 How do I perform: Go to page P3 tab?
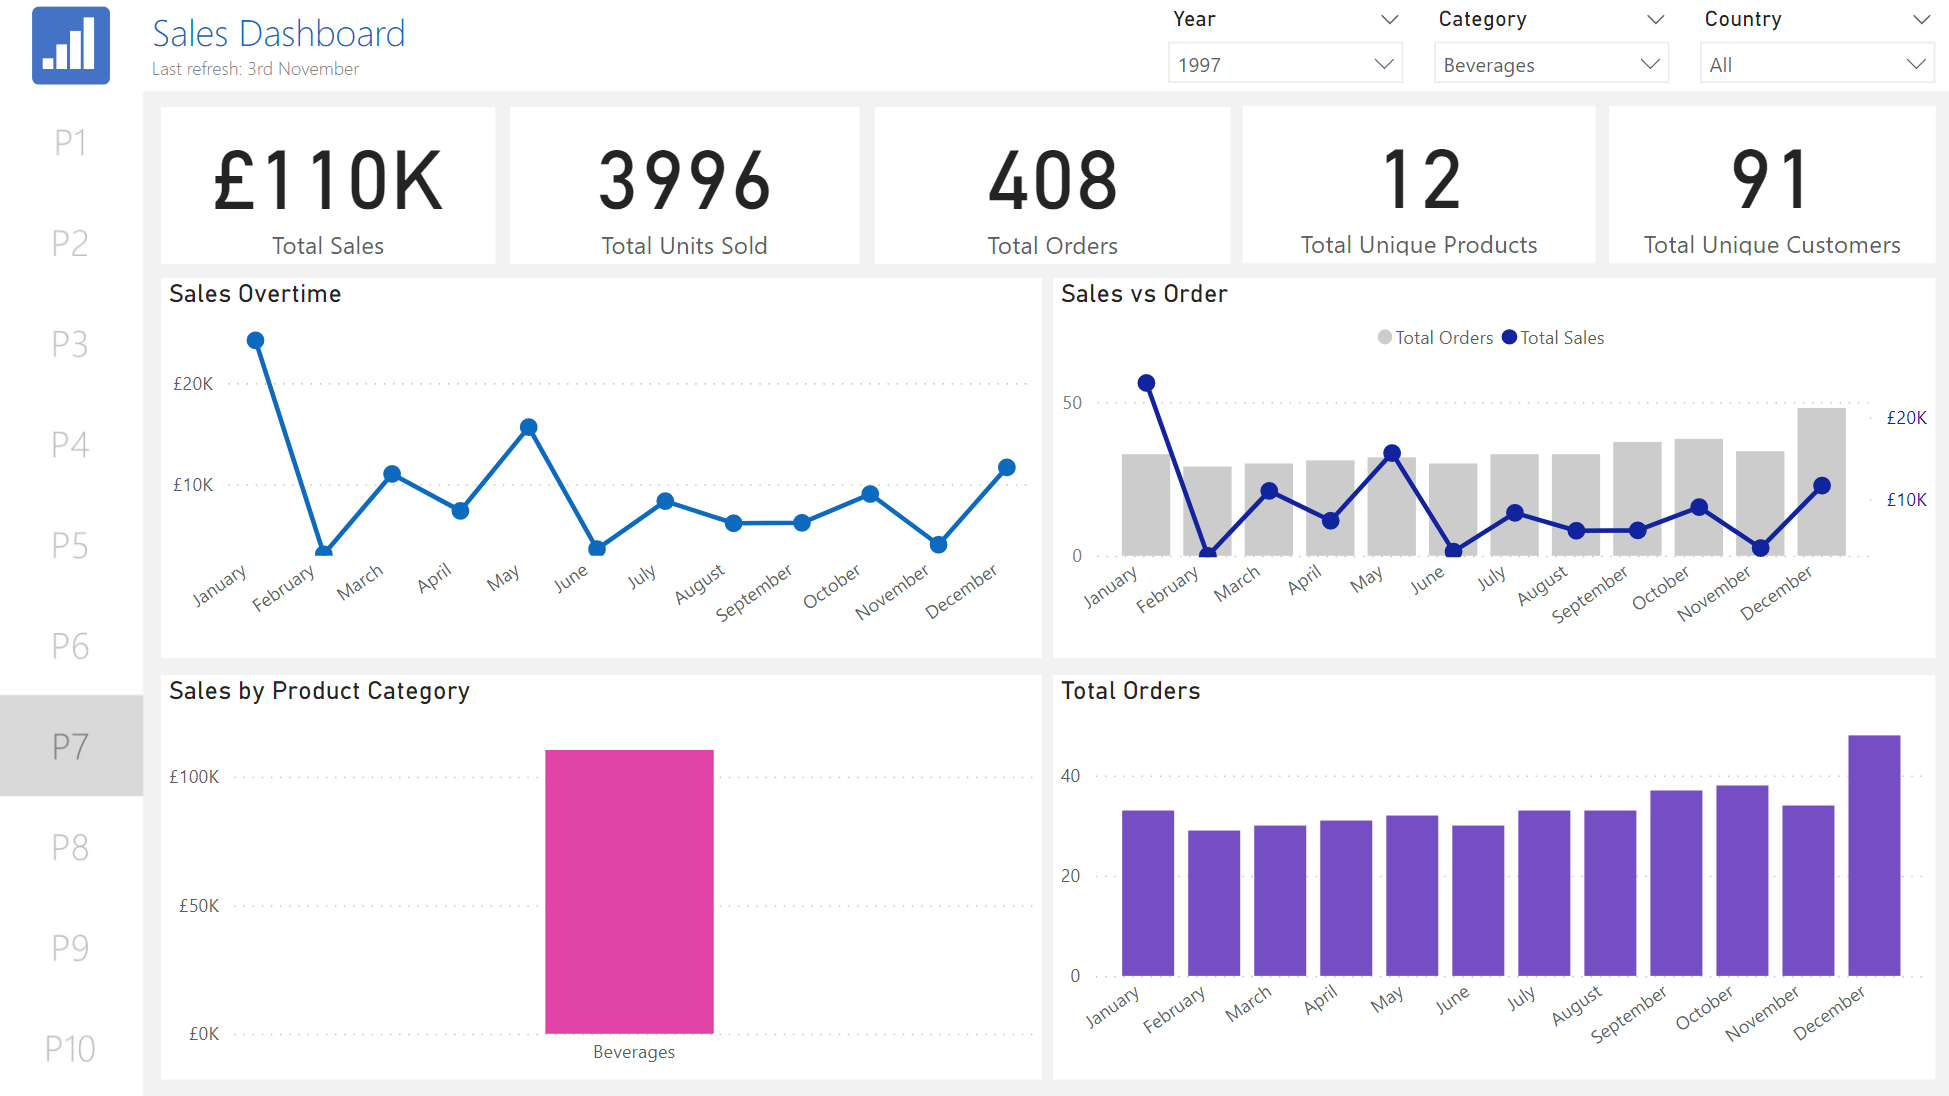point(70,344)
